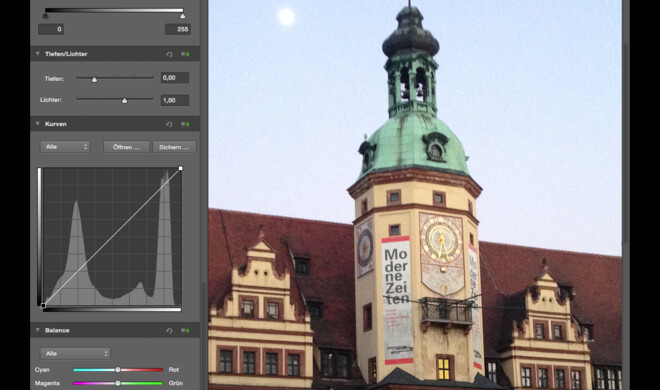Click the Magenta-Grün balance slider
Image resolution: width=660 pixels, height=390 pixels.
click(118, 383)
